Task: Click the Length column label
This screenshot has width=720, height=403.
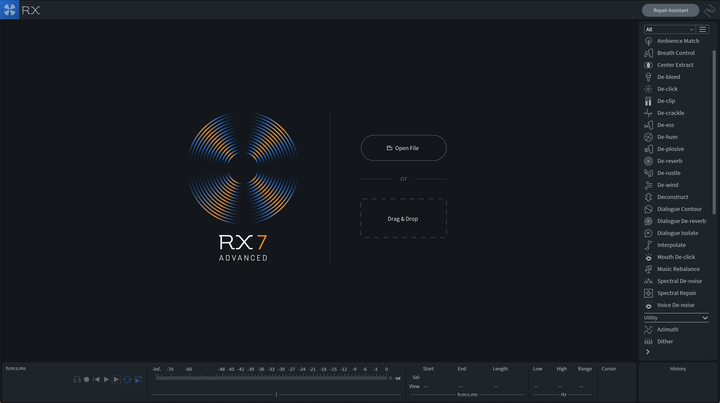Action: (500, 369)
